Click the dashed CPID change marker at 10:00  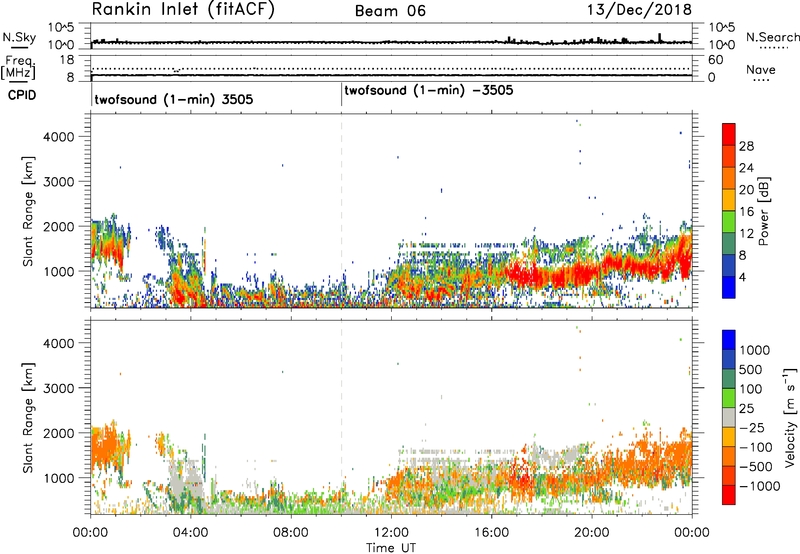(x=341, y=209)
